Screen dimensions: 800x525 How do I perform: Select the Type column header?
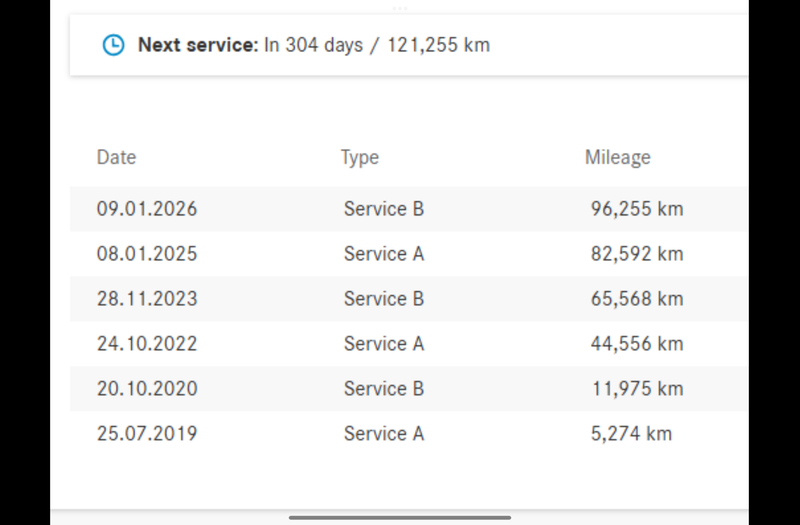click(360, 157)
